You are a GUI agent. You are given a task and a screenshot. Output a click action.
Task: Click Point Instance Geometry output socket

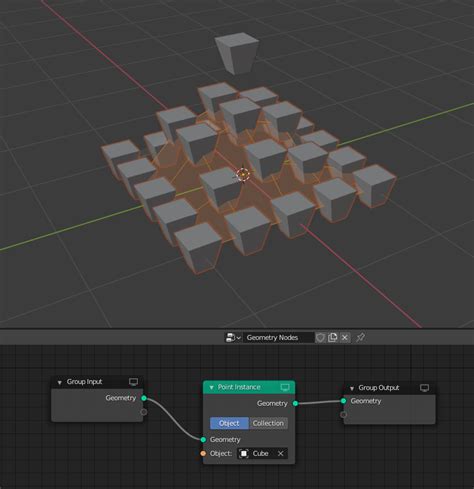[295, 404]
